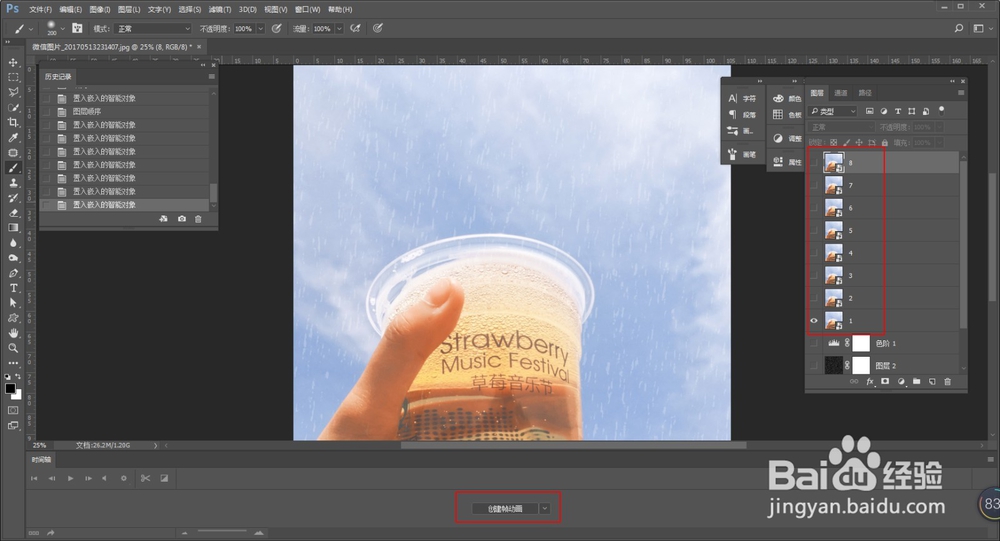Show layer 8 via visibility box
The width and height of the screenshot is (1000, 541).
coord(814,163)
